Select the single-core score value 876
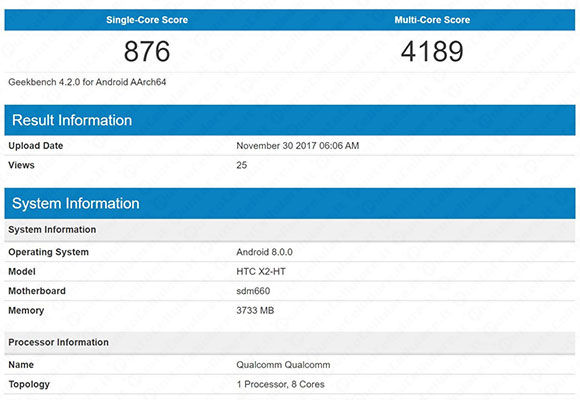The image size is (580, 400). tap(147, 51)
